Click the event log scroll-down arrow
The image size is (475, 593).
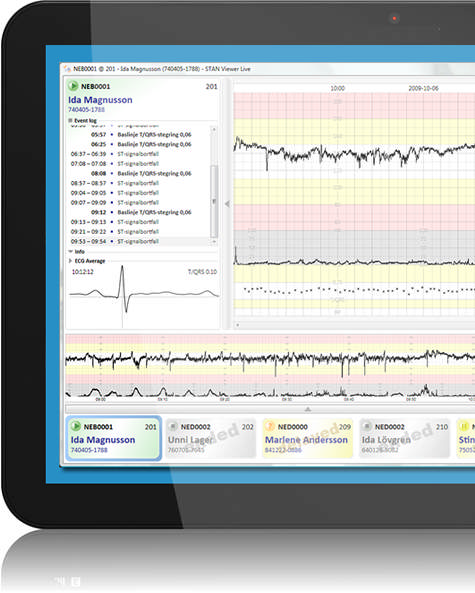pyautogui.click(x=214, y=241)
